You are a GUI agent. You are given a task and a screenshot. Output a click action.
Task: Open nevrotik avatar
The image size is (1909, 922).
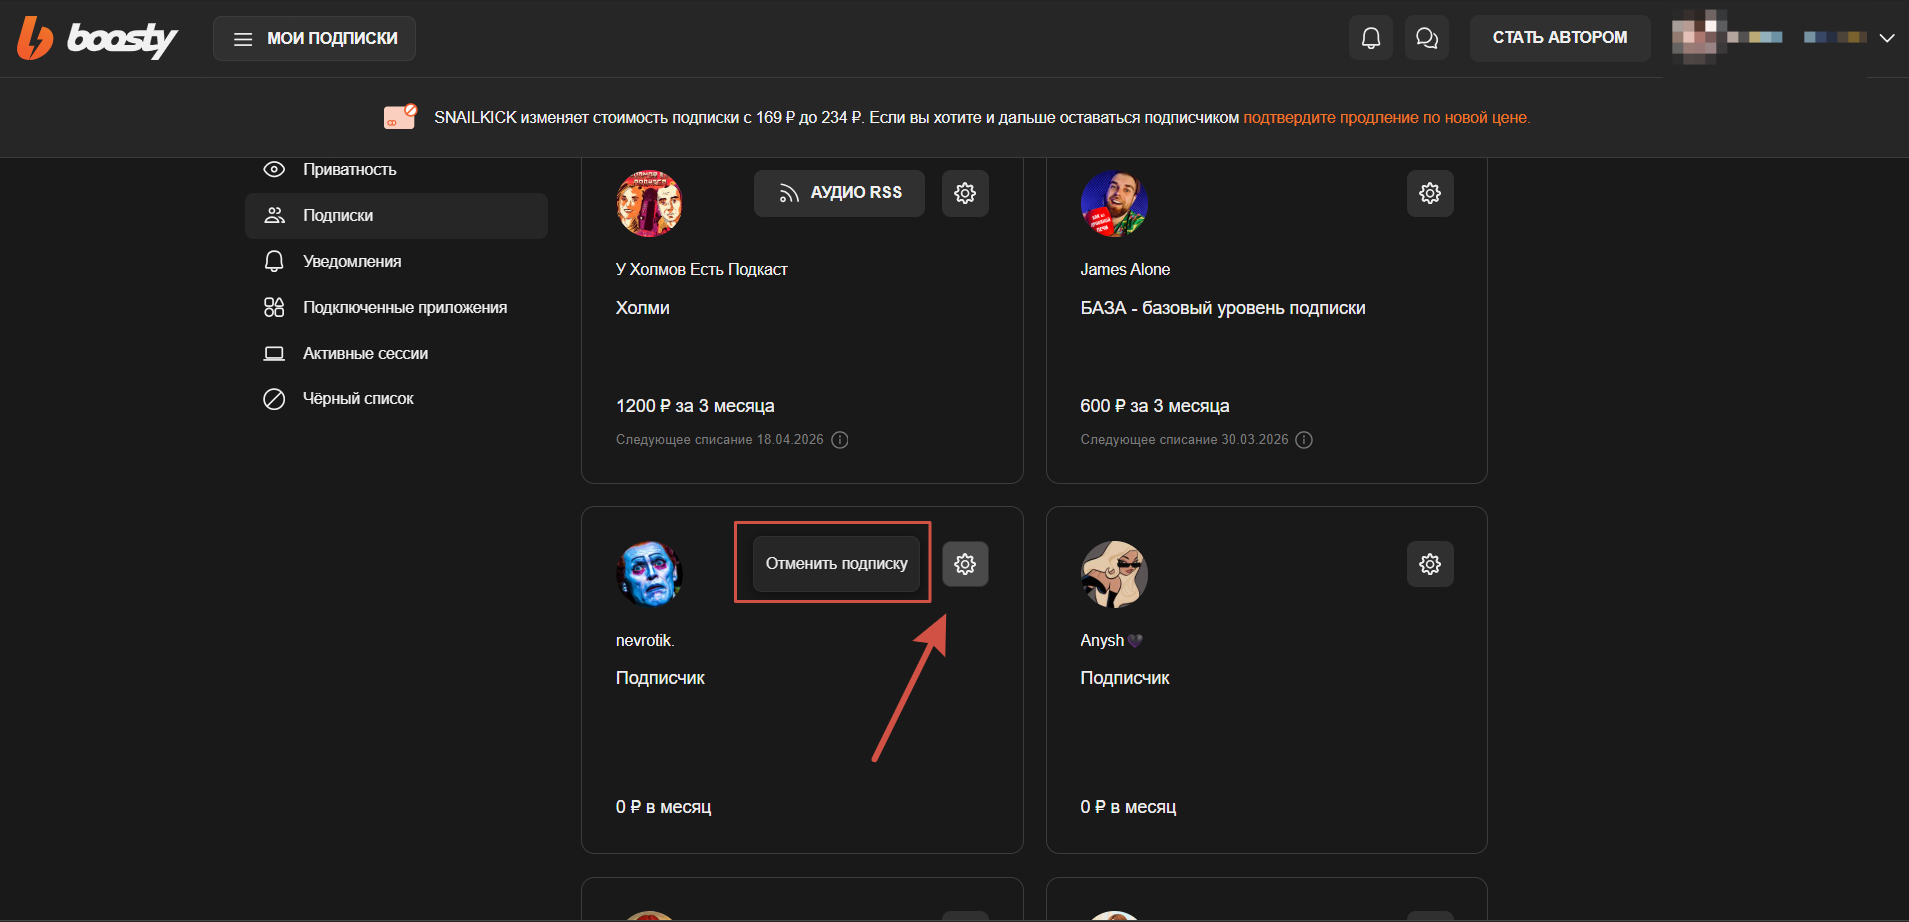649,574
